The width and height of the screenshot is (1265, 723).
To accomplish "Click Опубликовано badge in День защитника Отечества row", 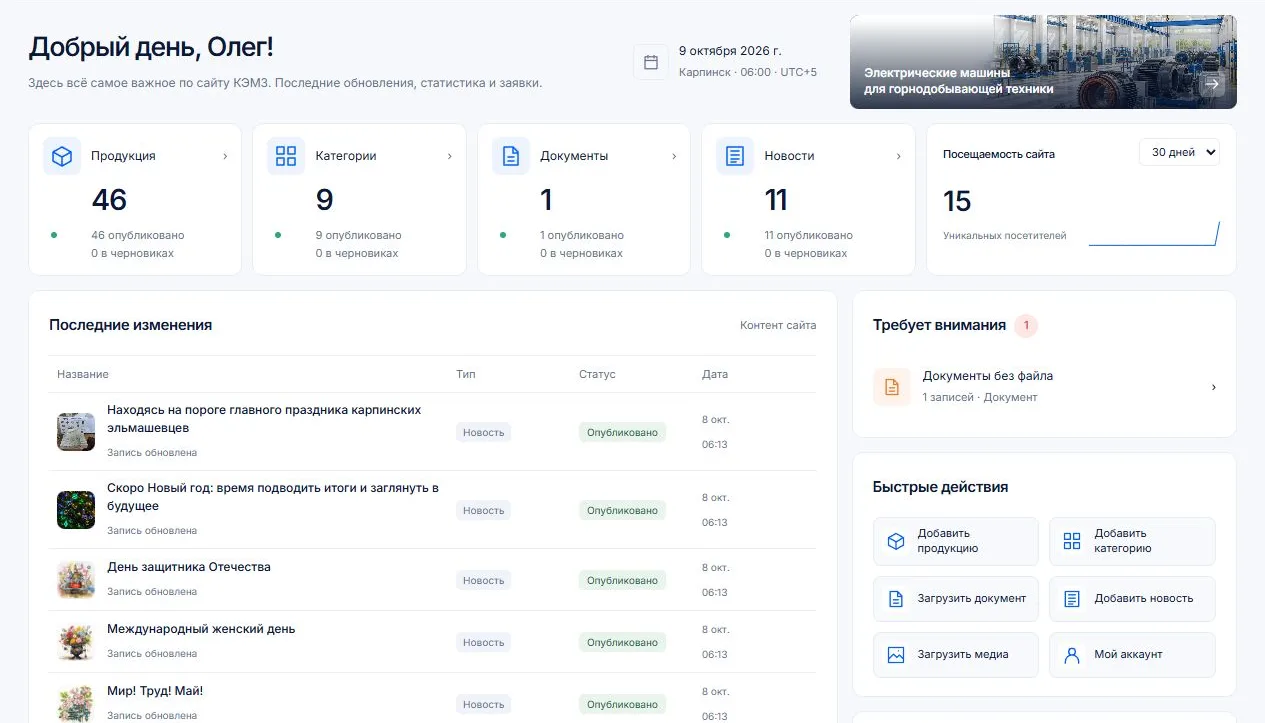I will pyautogui.click(x=622, y=580).
